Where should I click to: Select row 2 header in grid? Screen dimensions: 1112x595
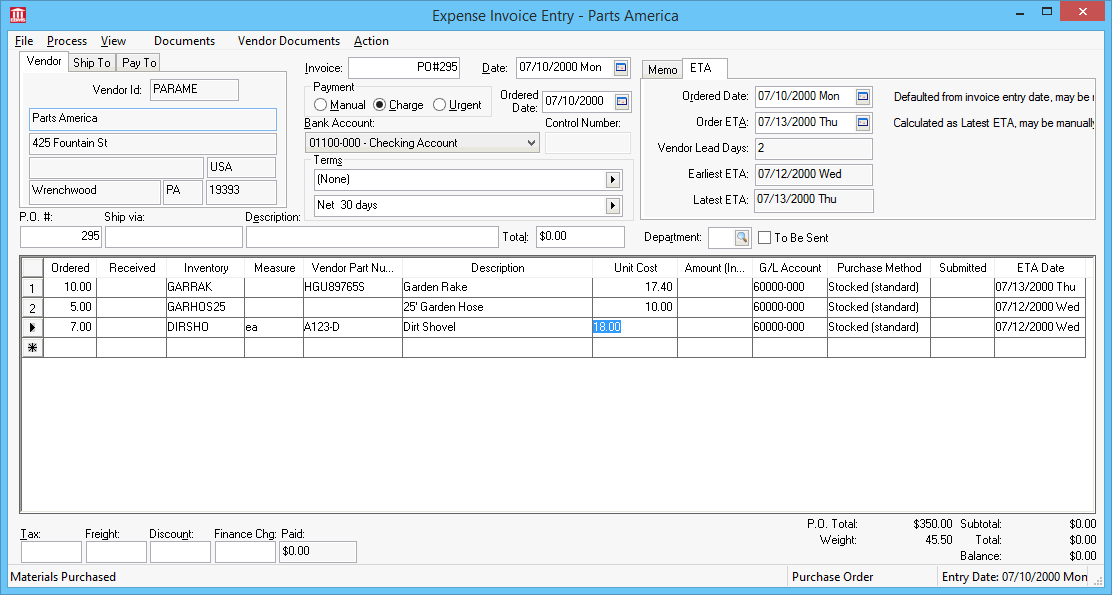coord(33,308)
